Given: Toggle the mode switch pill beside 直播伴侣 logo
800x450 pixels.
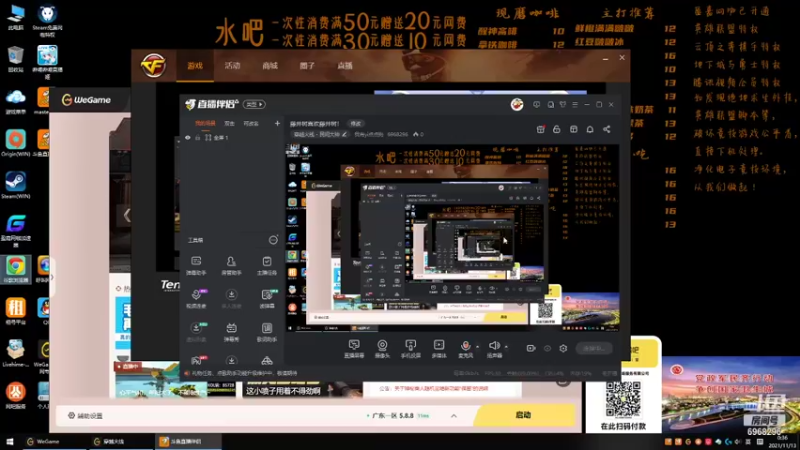Looking at the screenshot, I should tap(254, 104).
